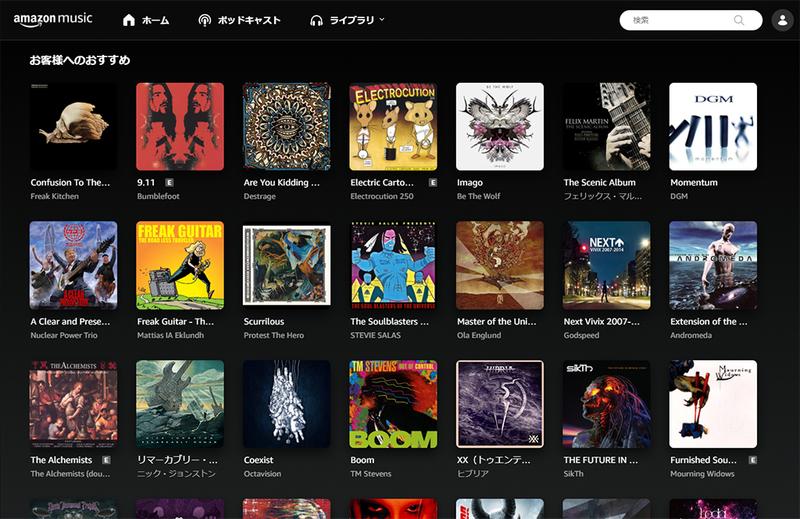Open Nuclear Power Trio artist link
The width and height of the screenshot is (800, 519).
tap(64, 335)
